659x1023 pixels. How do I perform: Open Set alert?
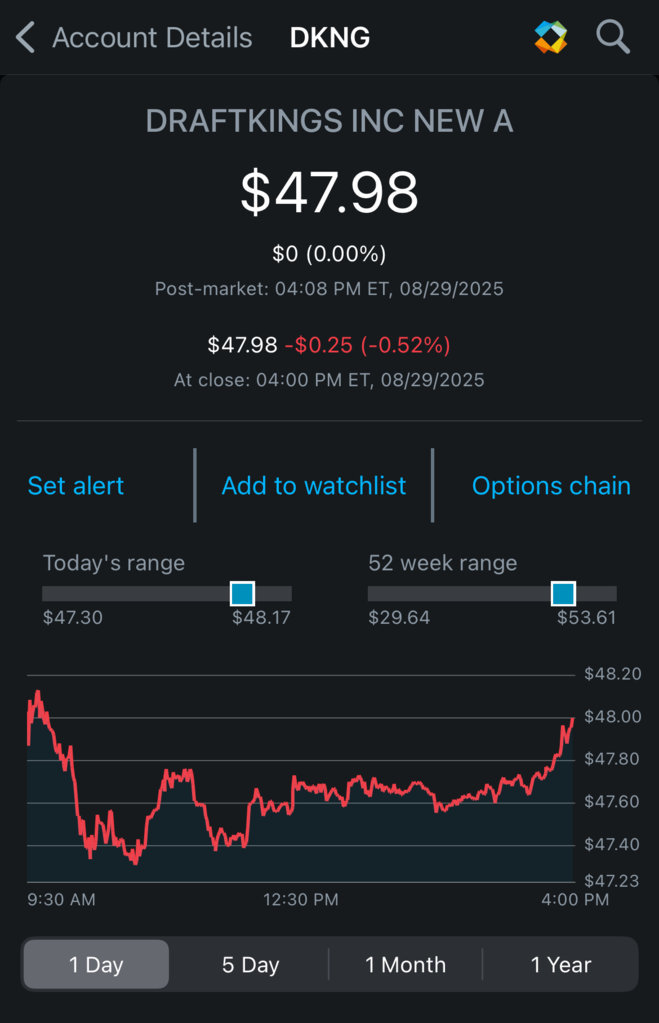pos(76,485)
